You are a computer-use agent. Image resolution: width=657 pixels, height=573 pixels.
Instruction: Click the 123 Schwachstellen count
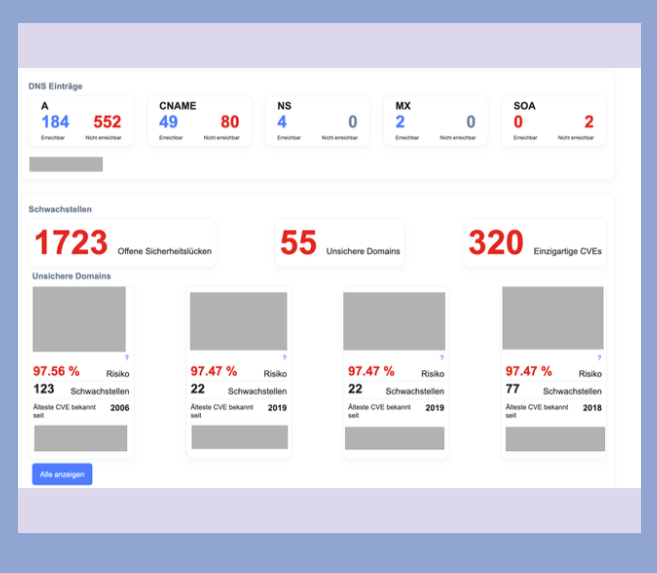click(44, 389)
